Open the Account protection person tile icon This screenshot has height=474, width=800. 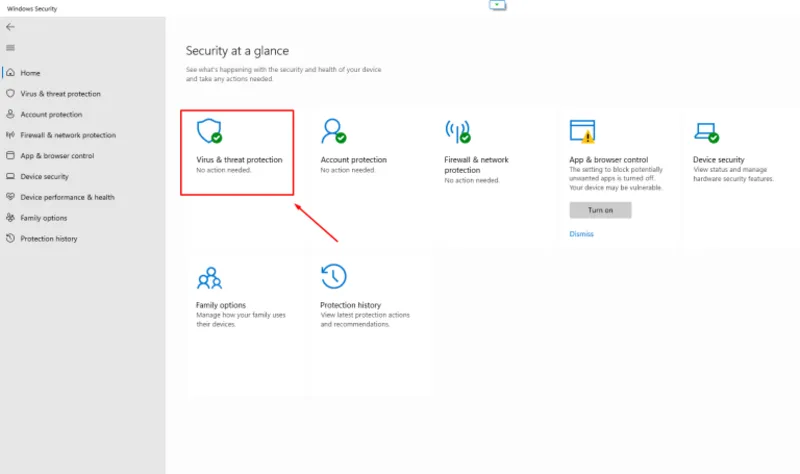point(334,131)
